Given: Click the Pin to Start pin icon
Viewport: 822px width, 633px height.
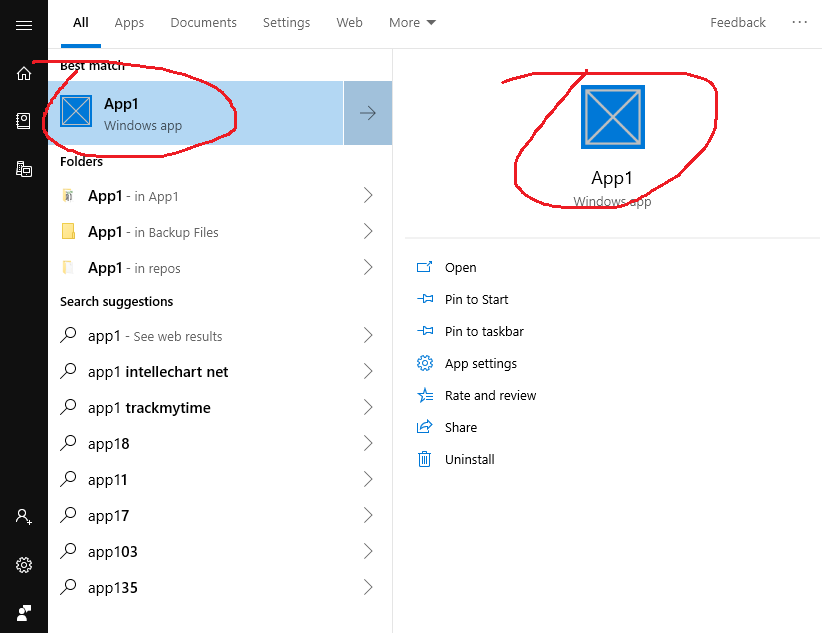Looking at the screenshot, I should coord(427,299).
